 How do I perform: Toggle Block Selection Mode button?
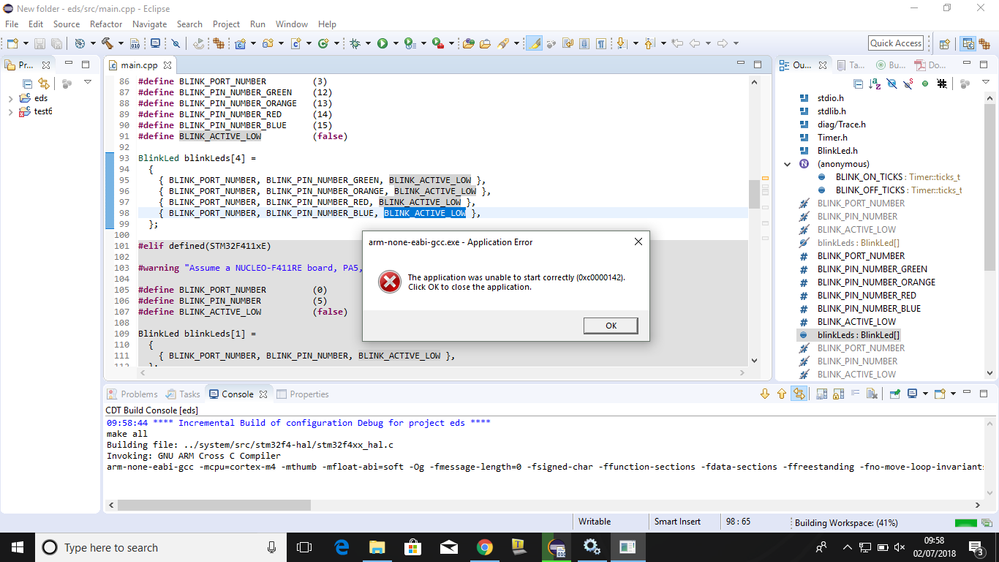click(x=584, y=43)
